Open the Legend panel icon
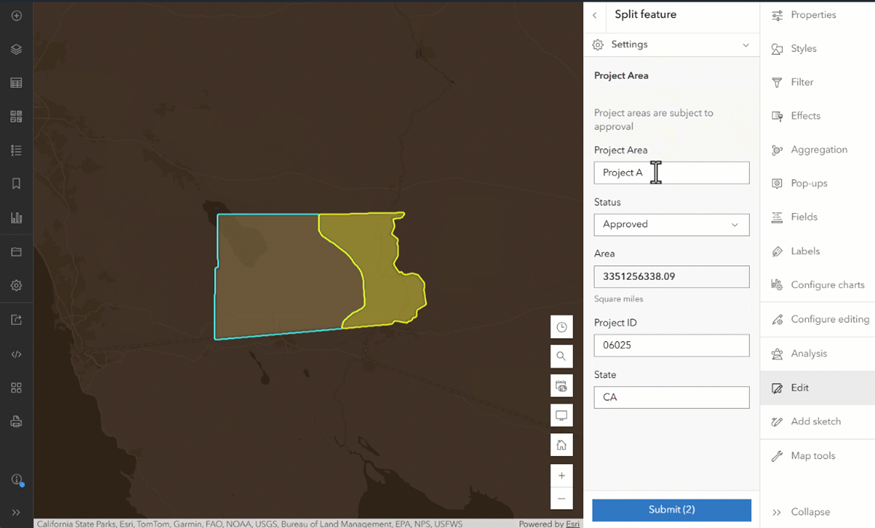 [16, 150]
